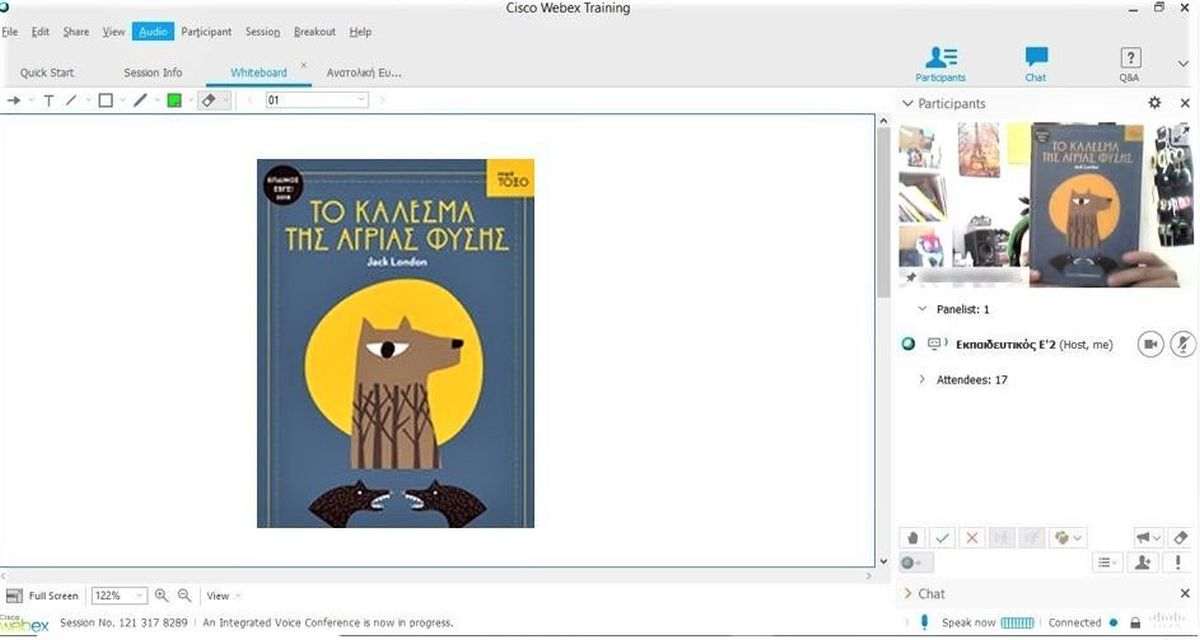Open the emoticons feedback dropdown
This screenshot has height=640, width=1200.
click(x=1068, y=538)
